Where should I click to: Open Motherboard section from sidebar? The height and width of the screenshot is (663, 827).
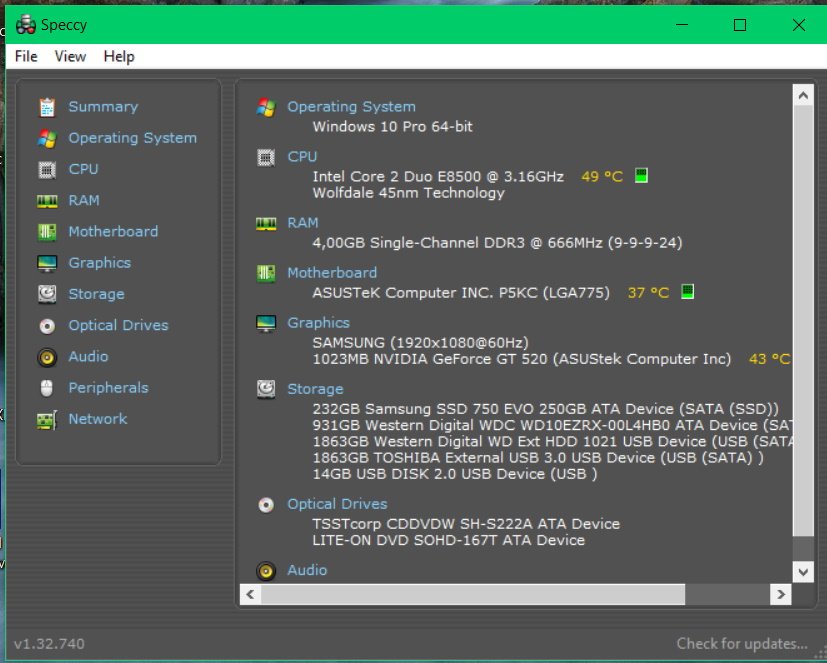coord(113,231)
